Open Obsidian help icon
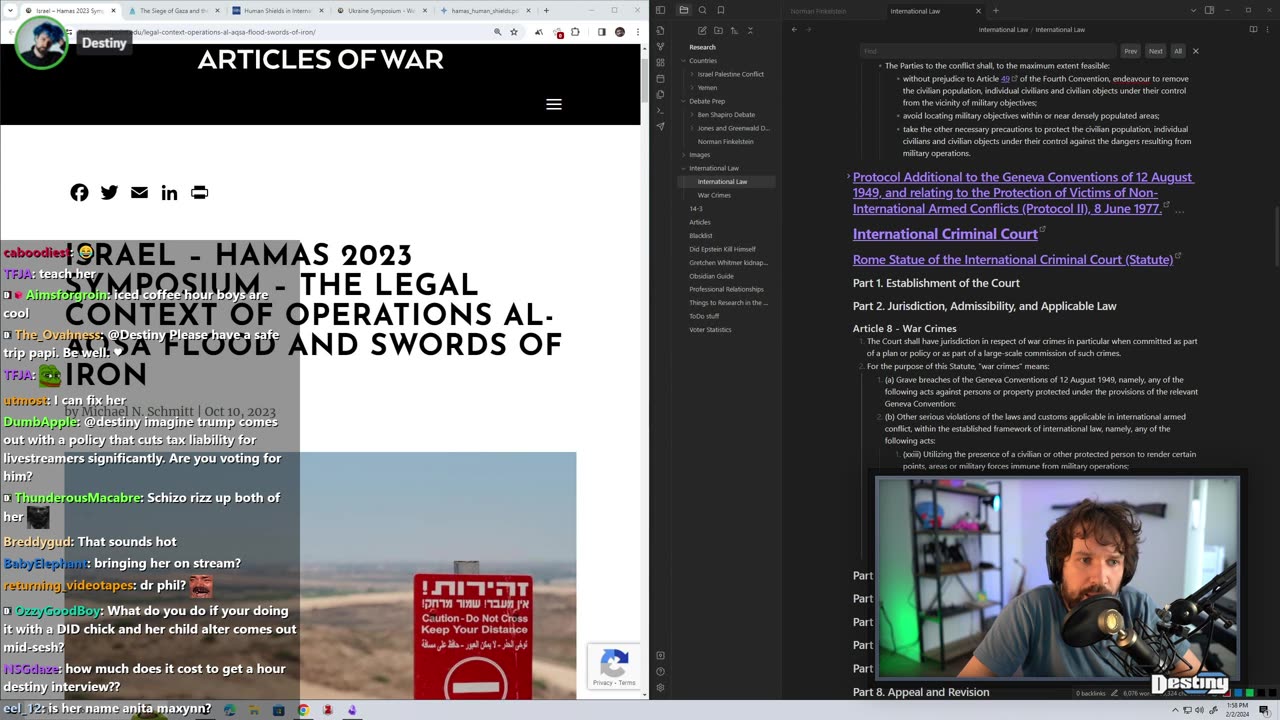 click(660, 671)
